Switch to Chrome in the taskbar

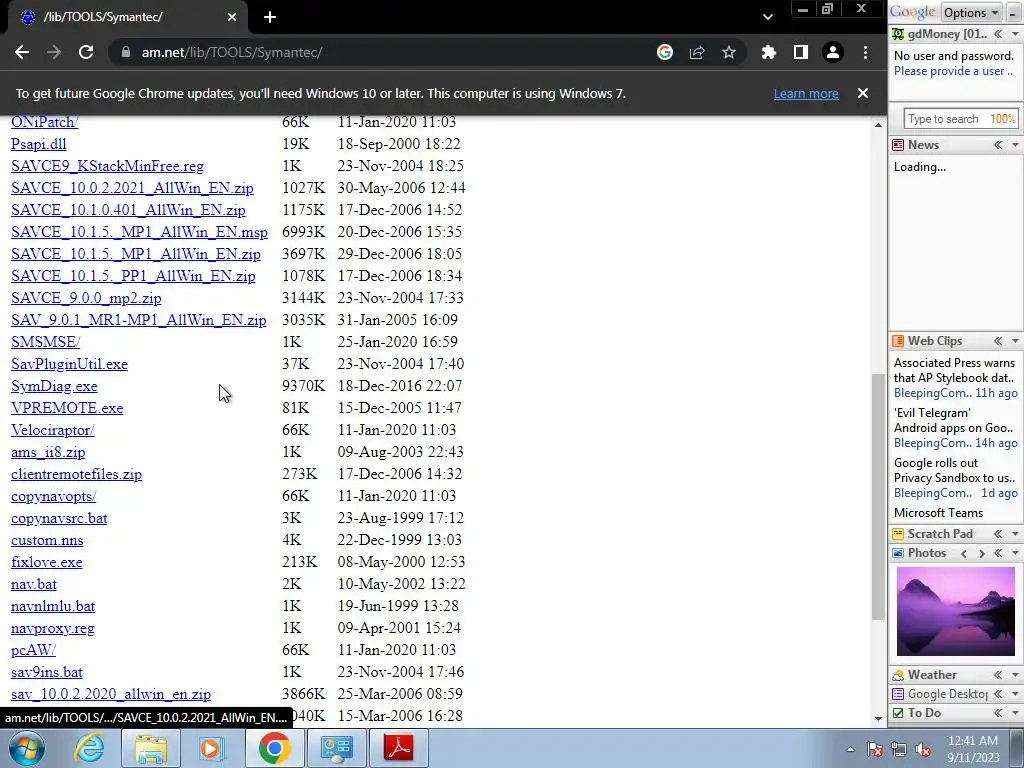[274, 748]
